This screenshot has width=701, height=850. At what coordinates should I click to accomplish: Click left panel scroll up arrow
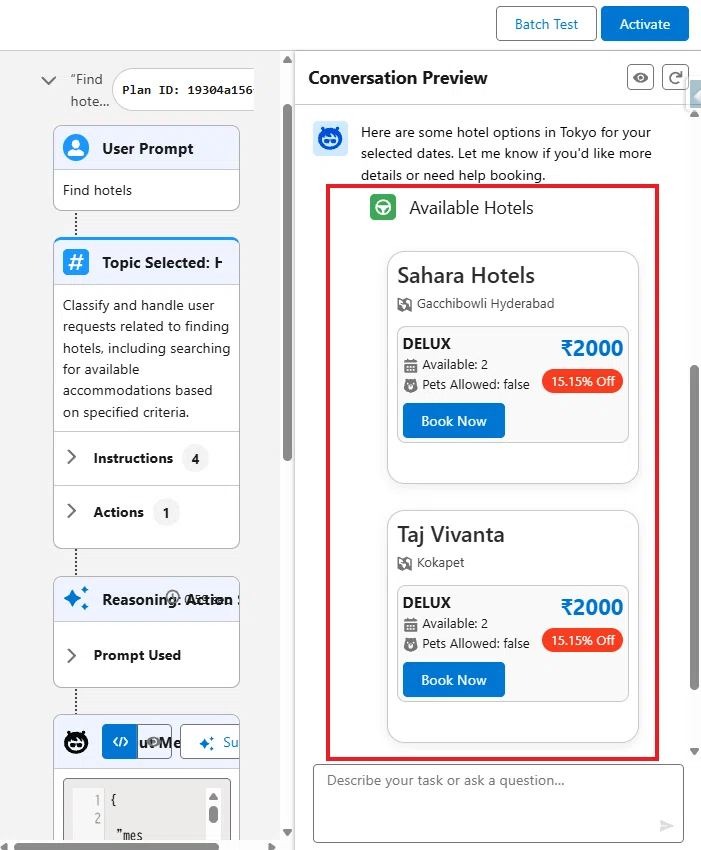click(x=287, y=60)
